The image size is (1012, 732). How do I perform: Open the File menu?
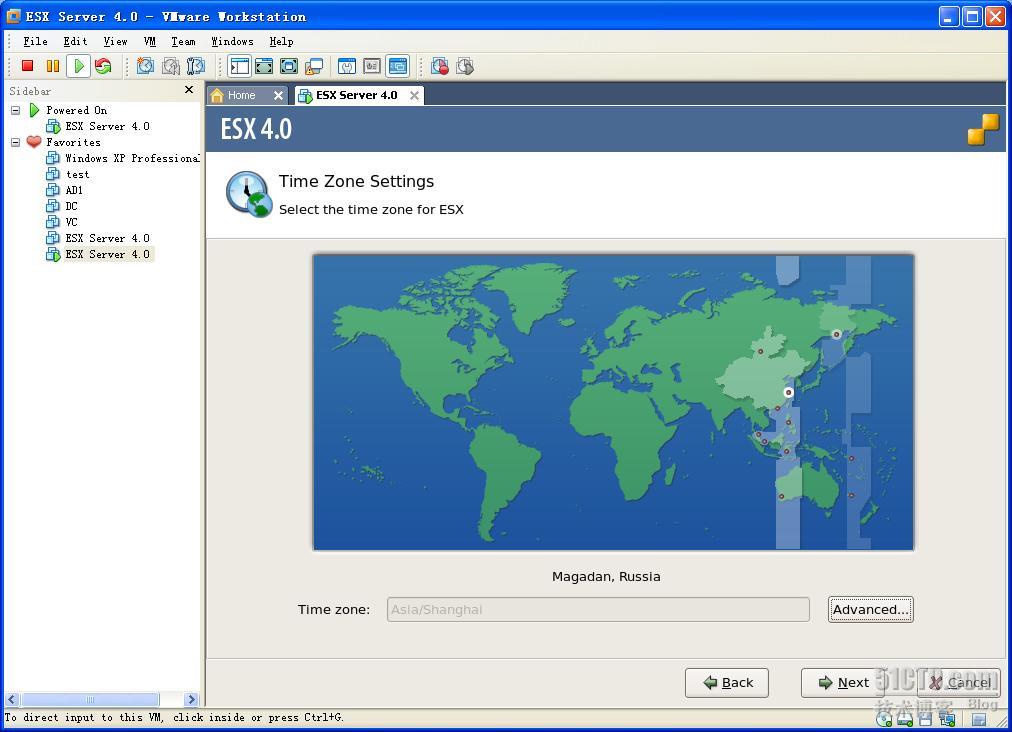pyautogui.click(x=35, y=41)
